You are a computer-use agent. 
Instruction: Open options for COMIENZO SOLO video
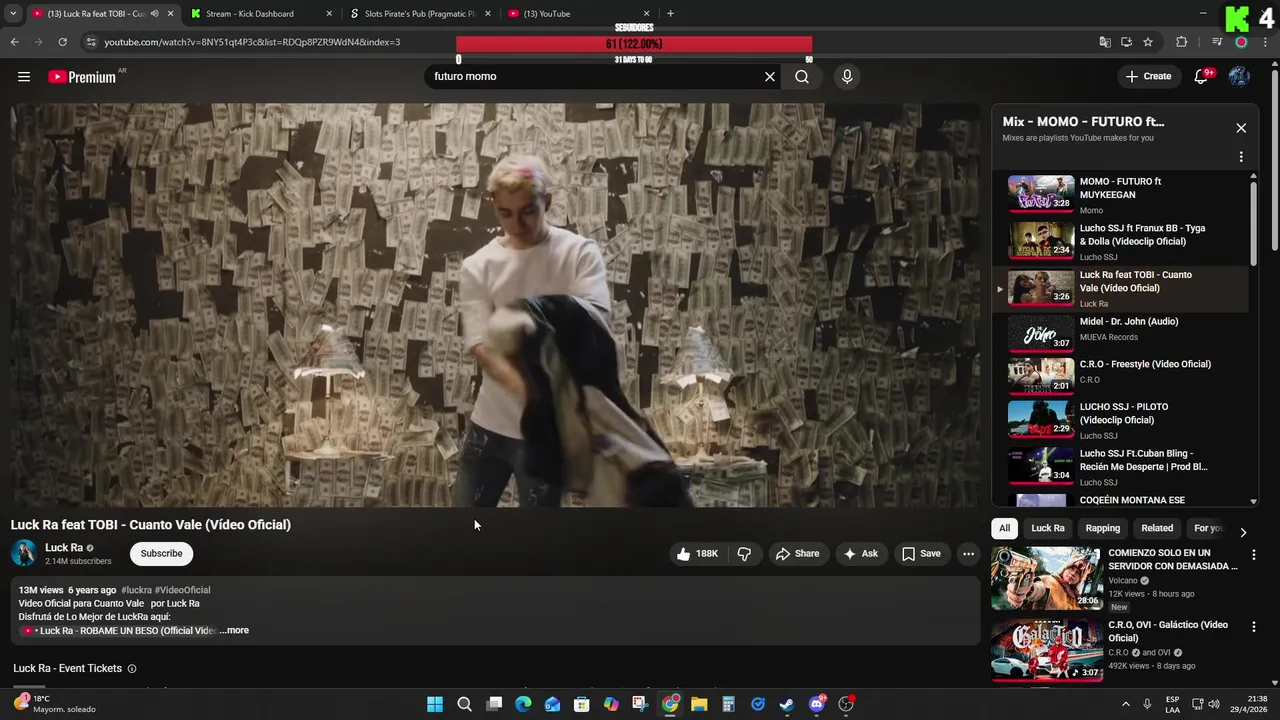coord(1253,555)
